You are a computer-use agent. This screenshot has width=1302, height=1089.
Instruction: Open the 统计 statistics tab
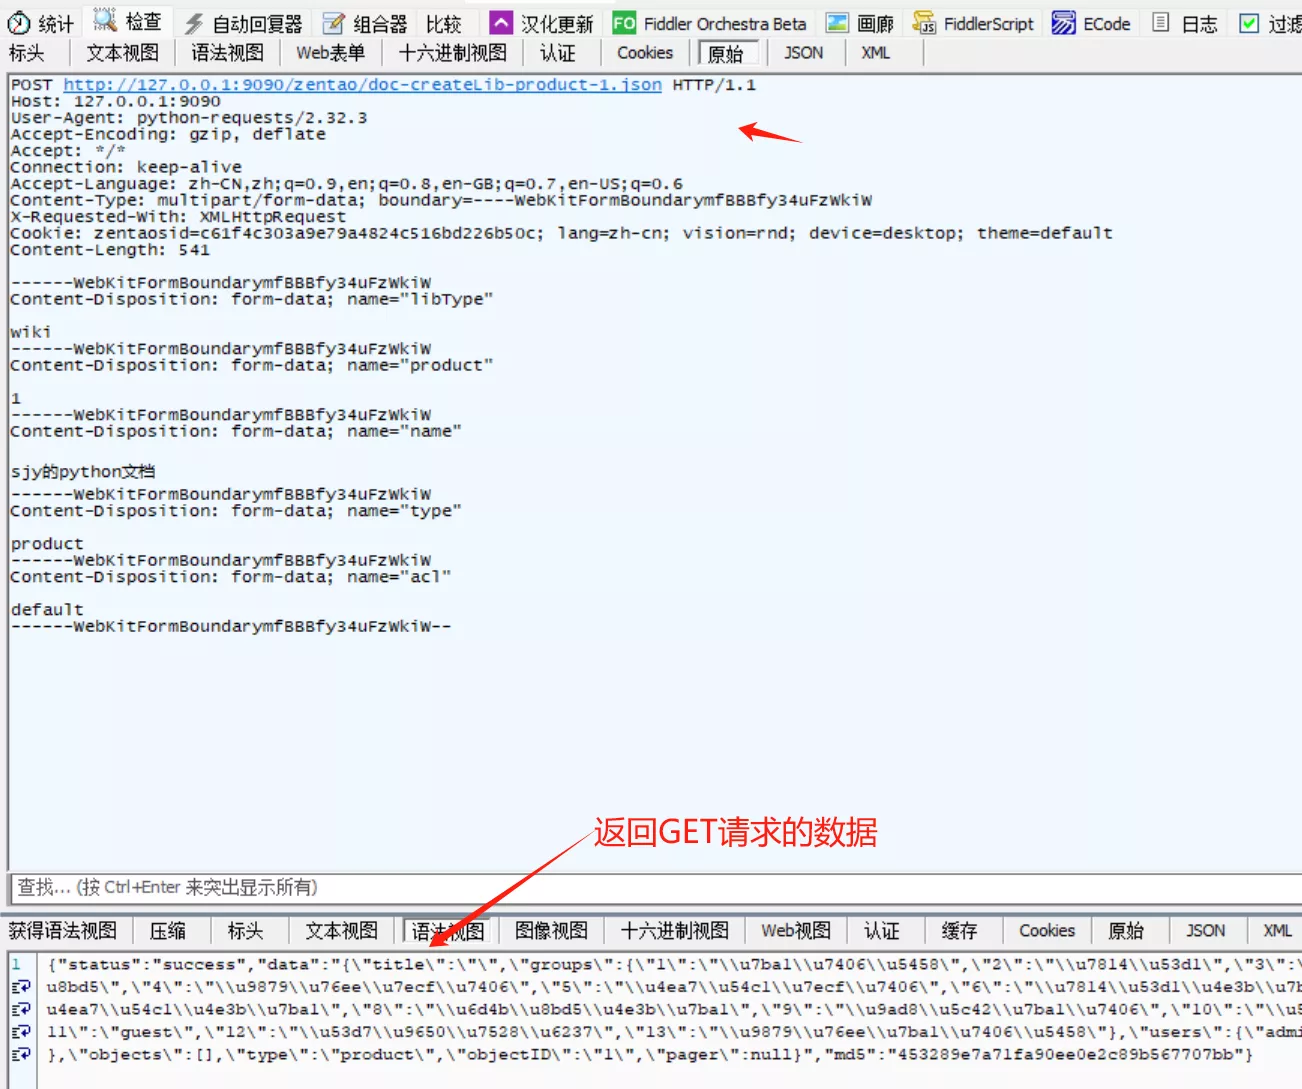(x=41, y=23)
